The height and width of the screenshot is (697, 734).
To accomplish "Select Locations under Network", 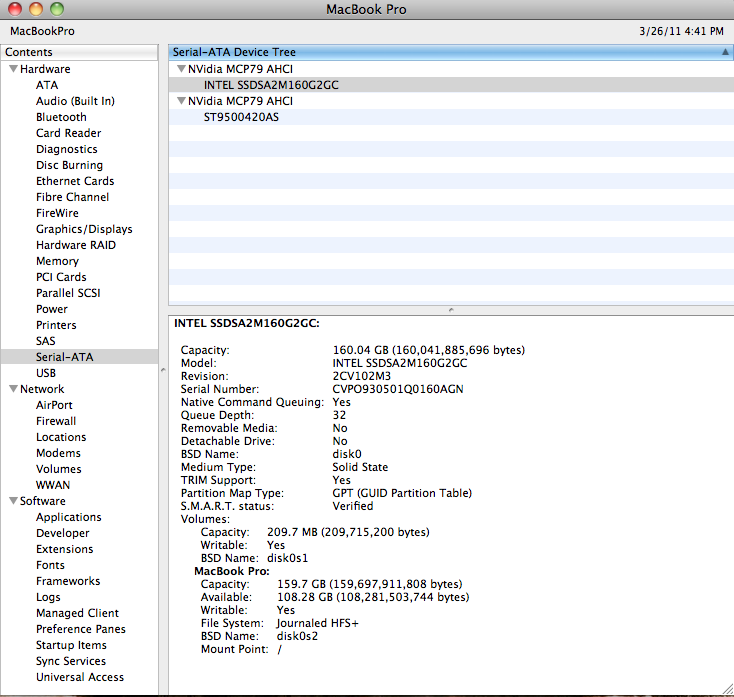I will coord(61,437).
